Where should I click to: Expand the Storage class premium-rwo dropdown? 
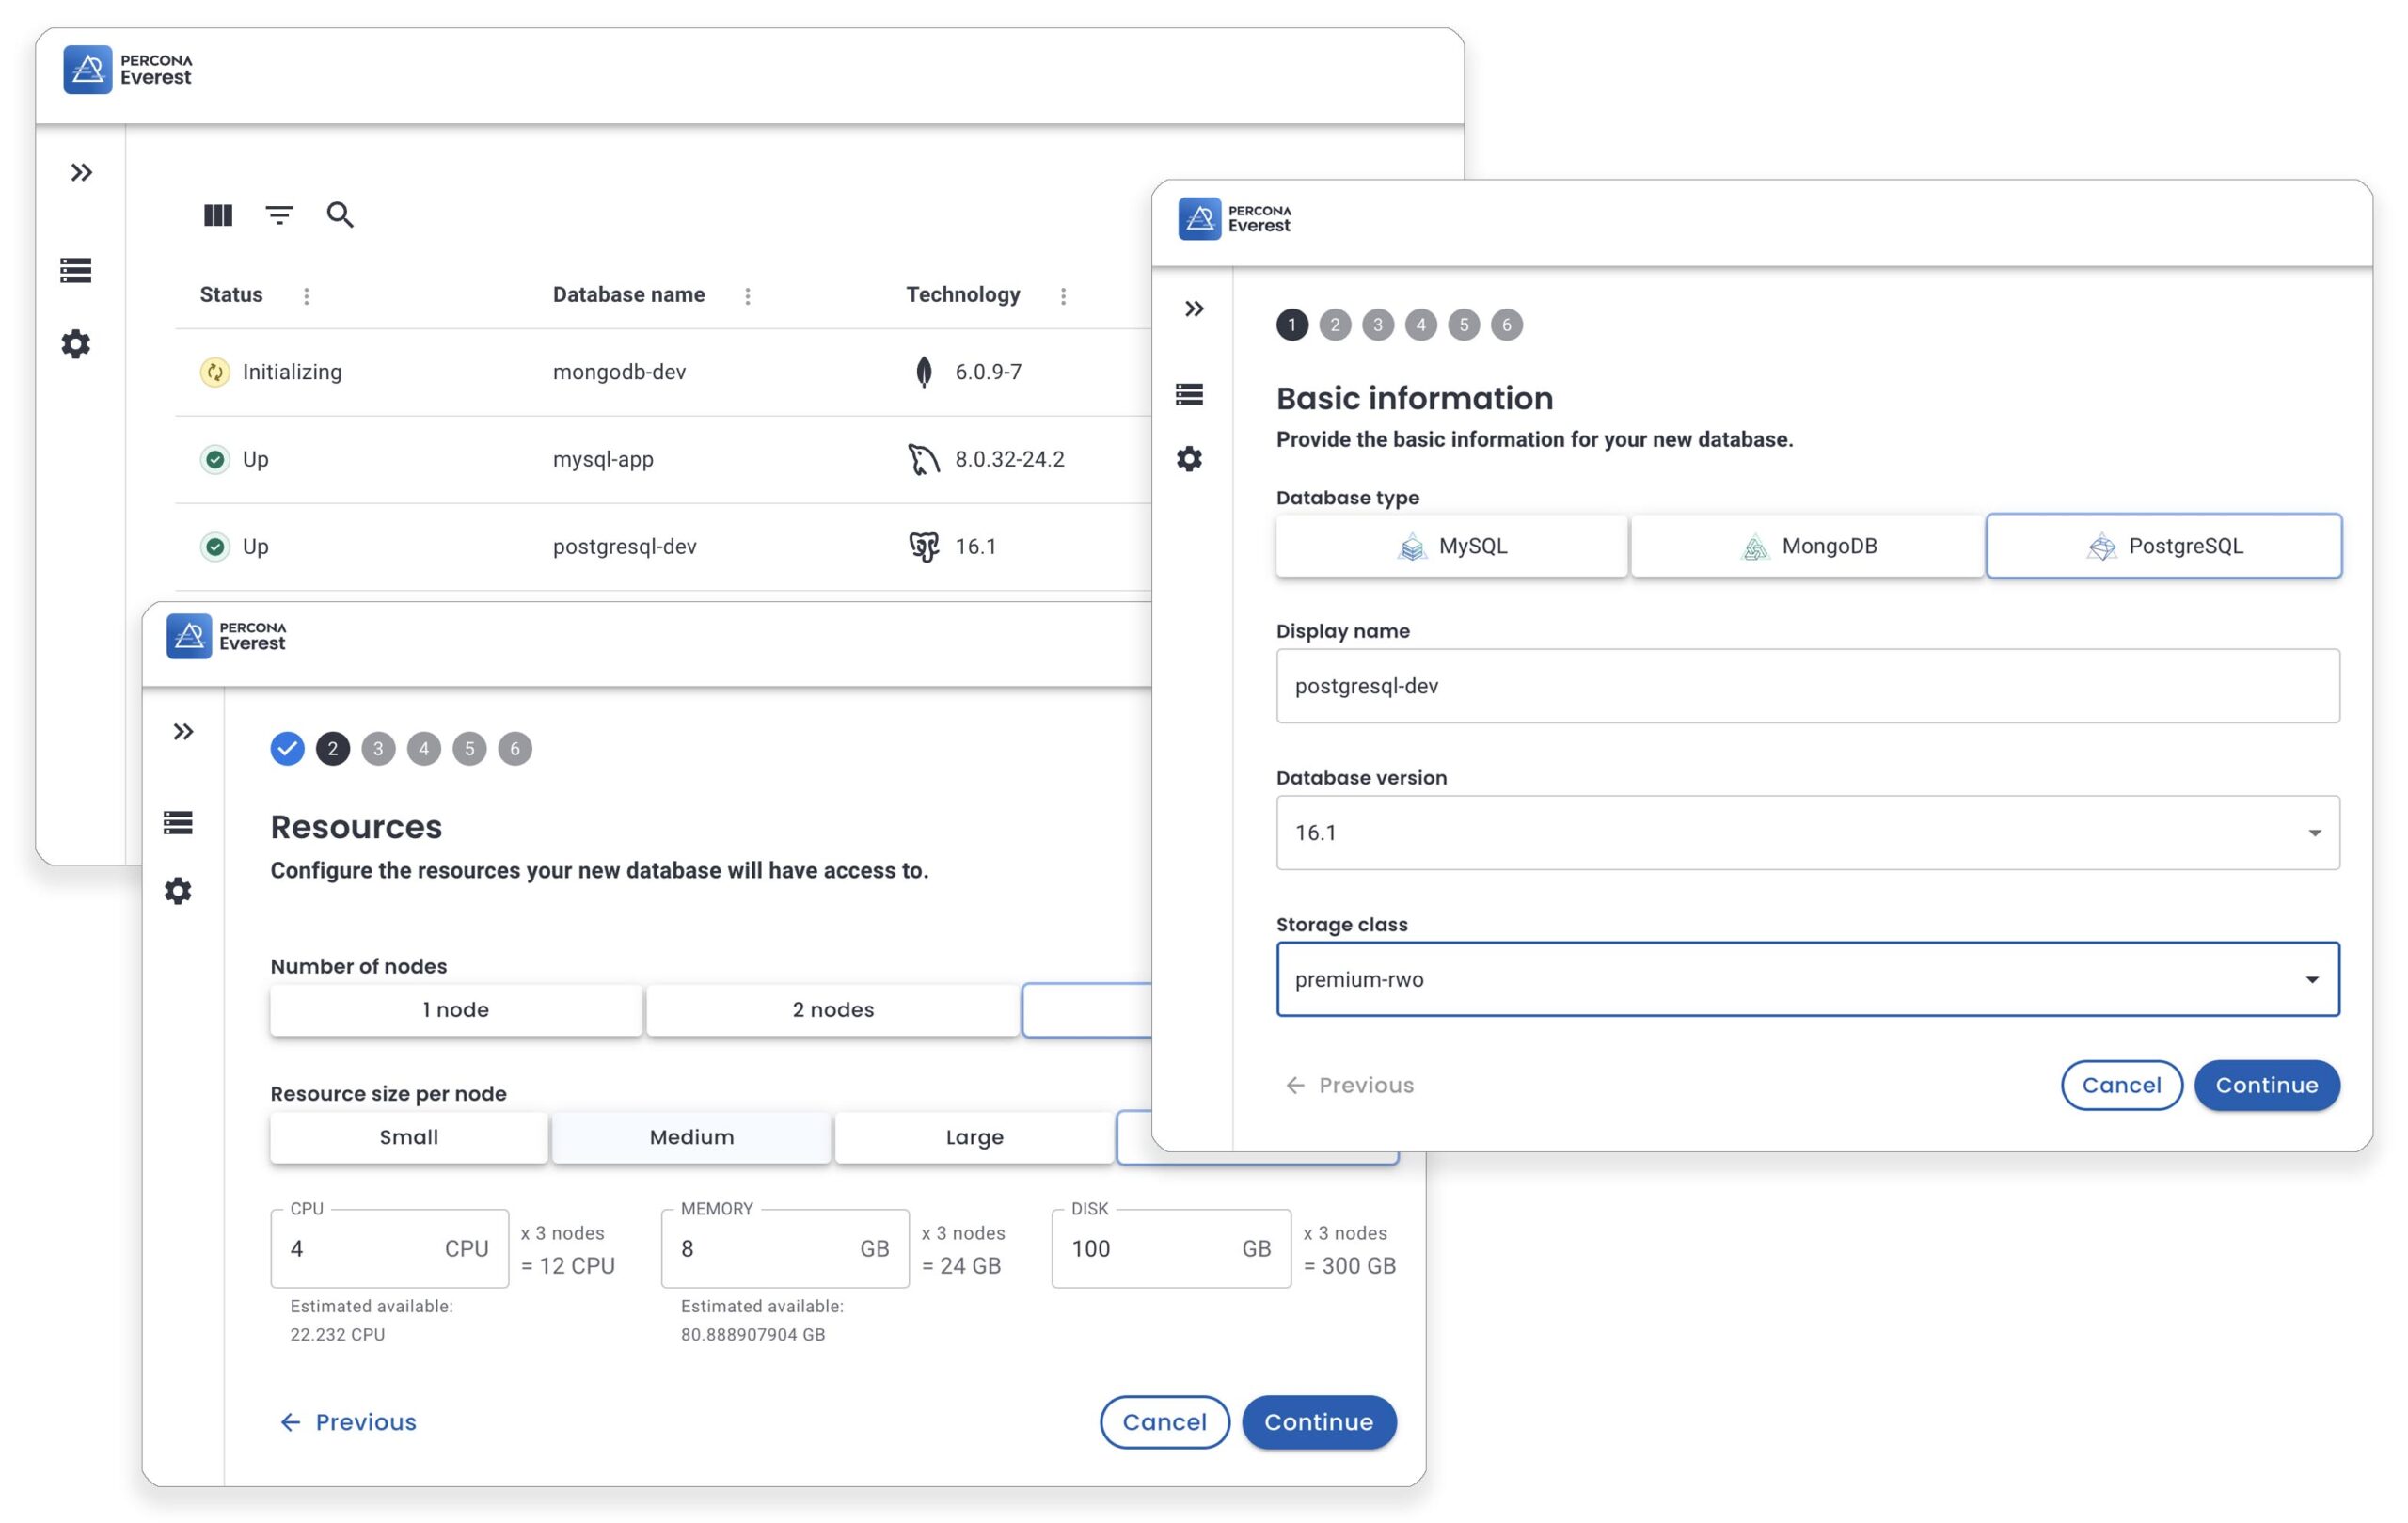point(1807,980)
